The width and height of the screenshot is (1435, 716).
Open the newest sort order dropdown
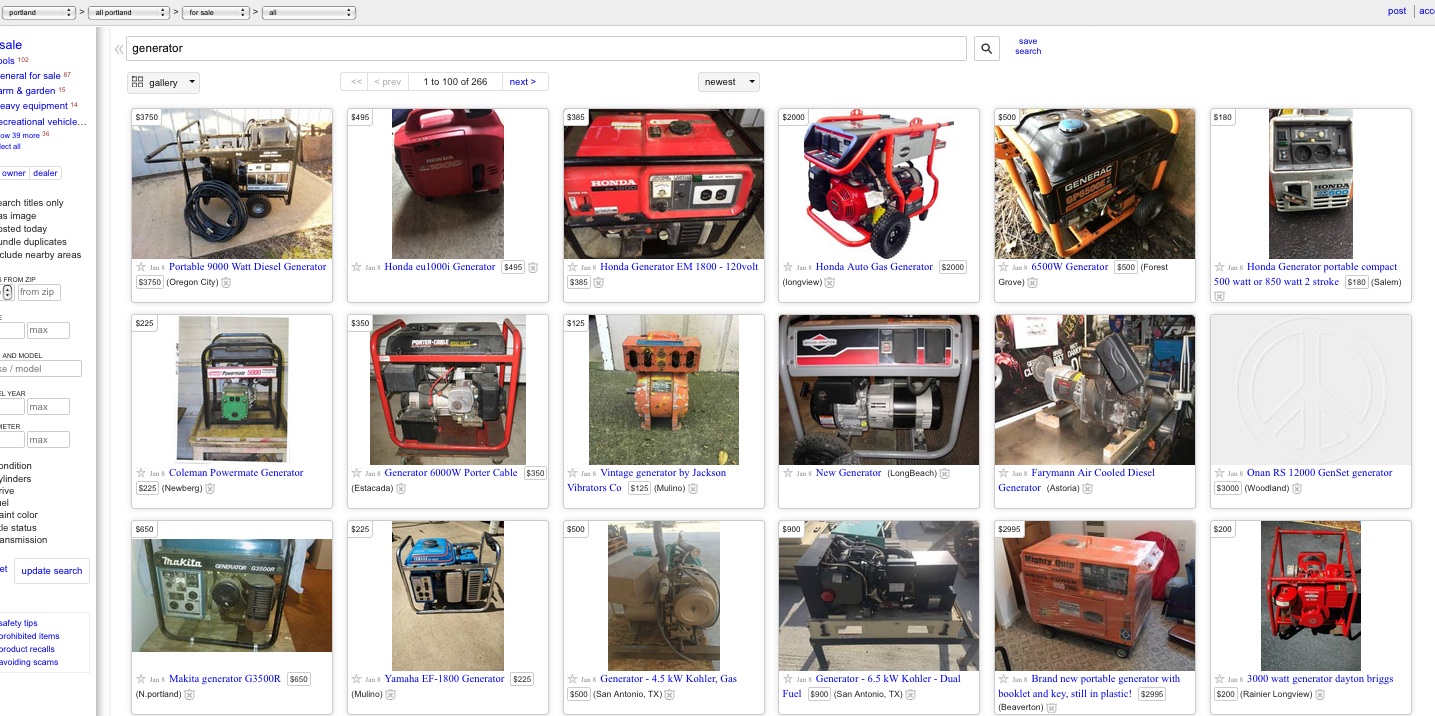pyautogui.click(x=728, y=82)
